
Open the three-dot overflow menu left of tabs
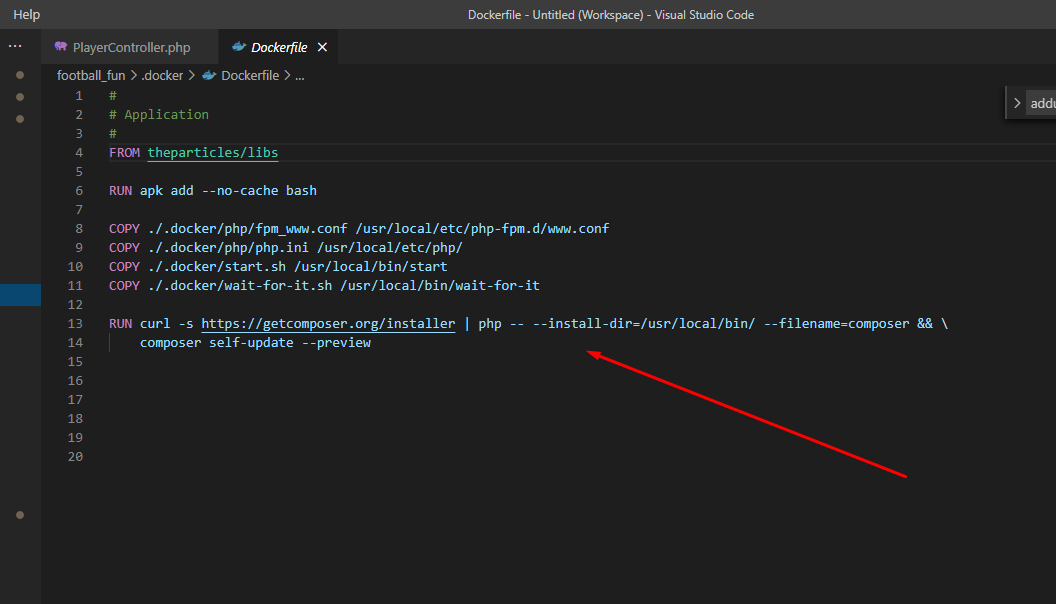(x=15, y=46)
